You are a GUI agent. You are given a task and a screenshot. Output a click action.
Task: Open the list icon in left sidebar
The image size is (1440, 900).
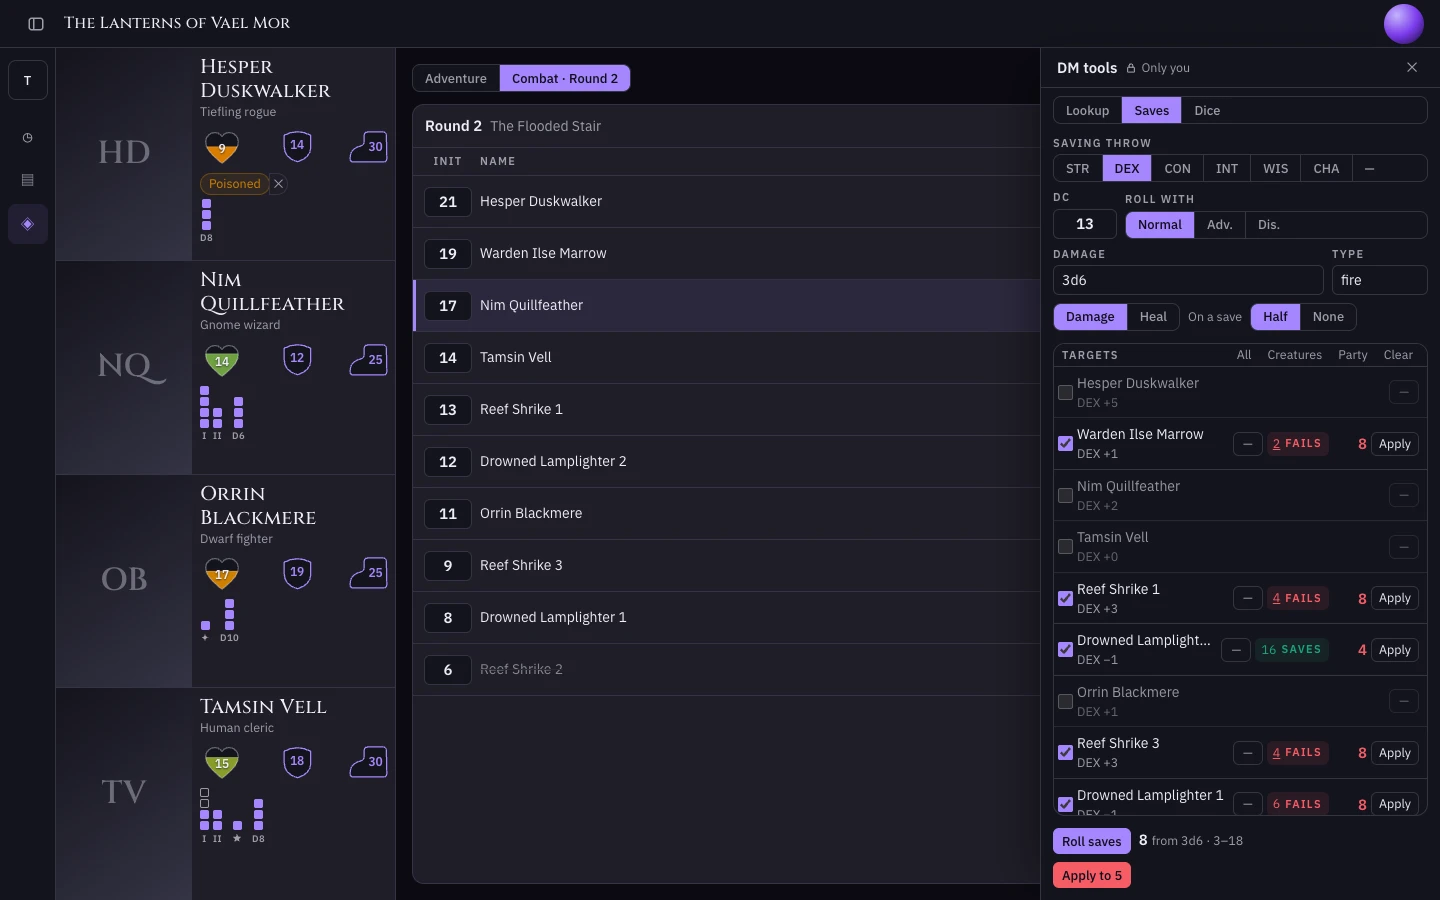pyautogui.click(x=28, y=180)
